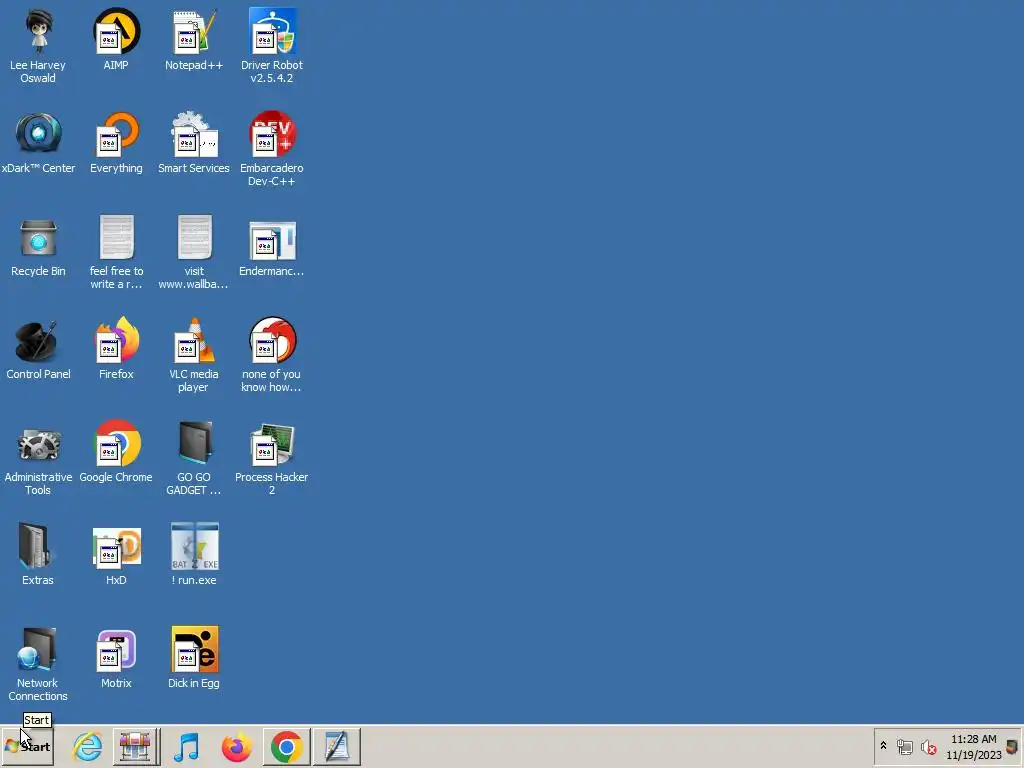Select the 'none of you know how...' shortcut
Viewport: 1024px width, 768px height.
click(272, 356)
